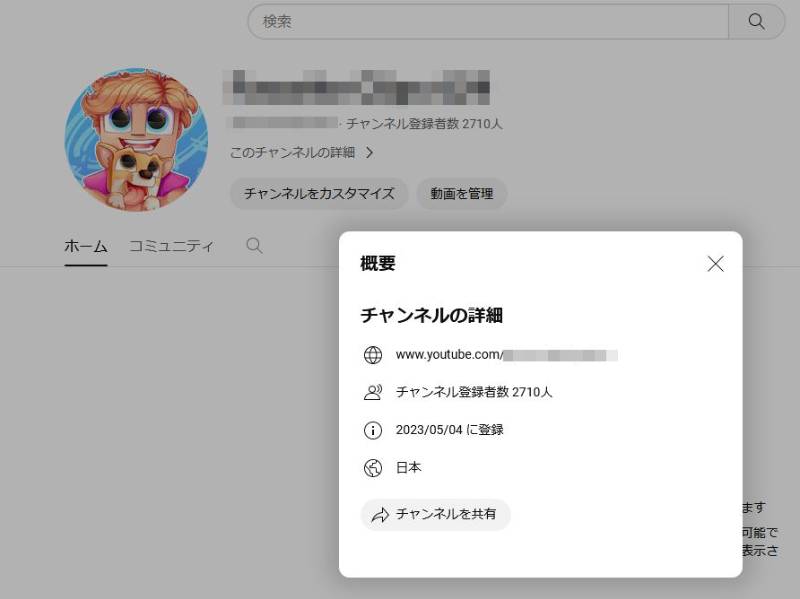800x599 pixels.
Task: Open 動画を管理 button
Action: tap(462, 193)
